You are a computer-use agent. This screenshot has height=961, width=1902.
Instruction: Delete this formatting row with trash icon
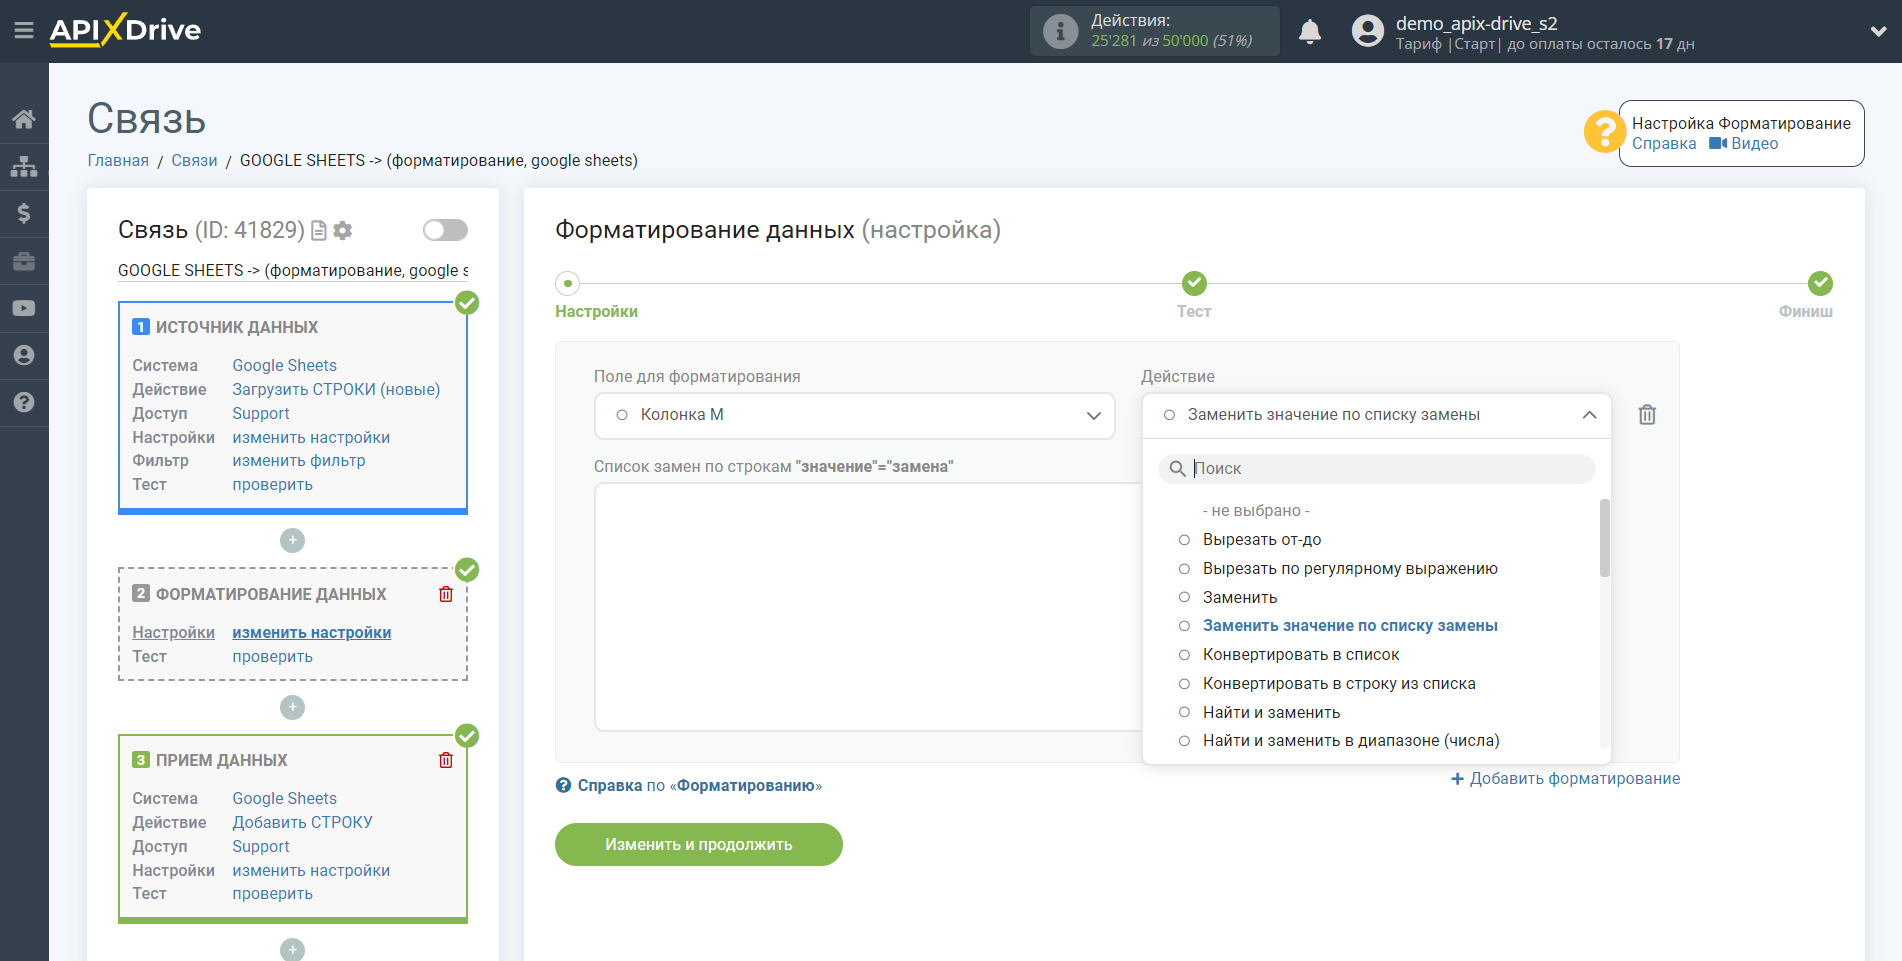(1647, 415)
